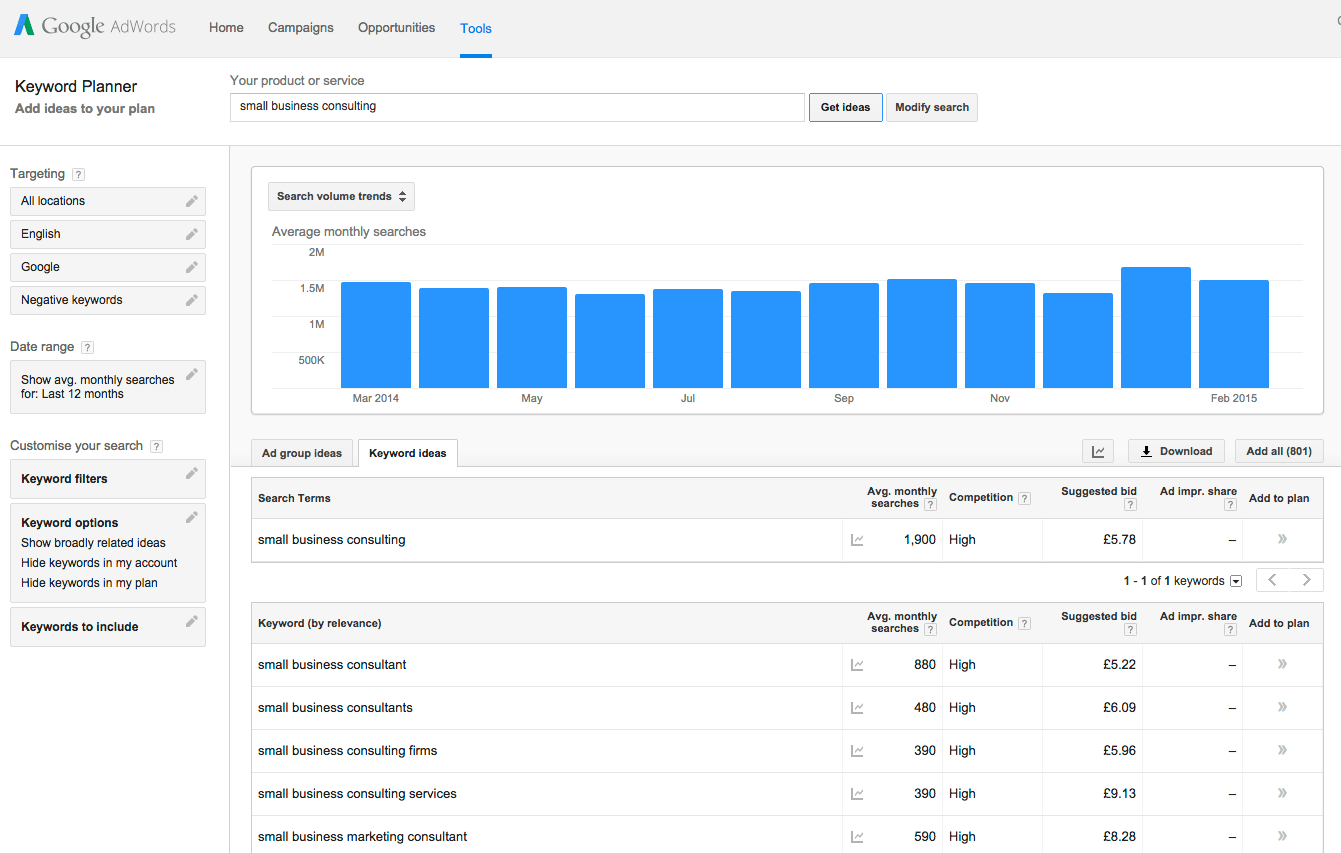Open Competition help icon in Search Terms header
The image size is (1341, 853).
[1024, 498]
